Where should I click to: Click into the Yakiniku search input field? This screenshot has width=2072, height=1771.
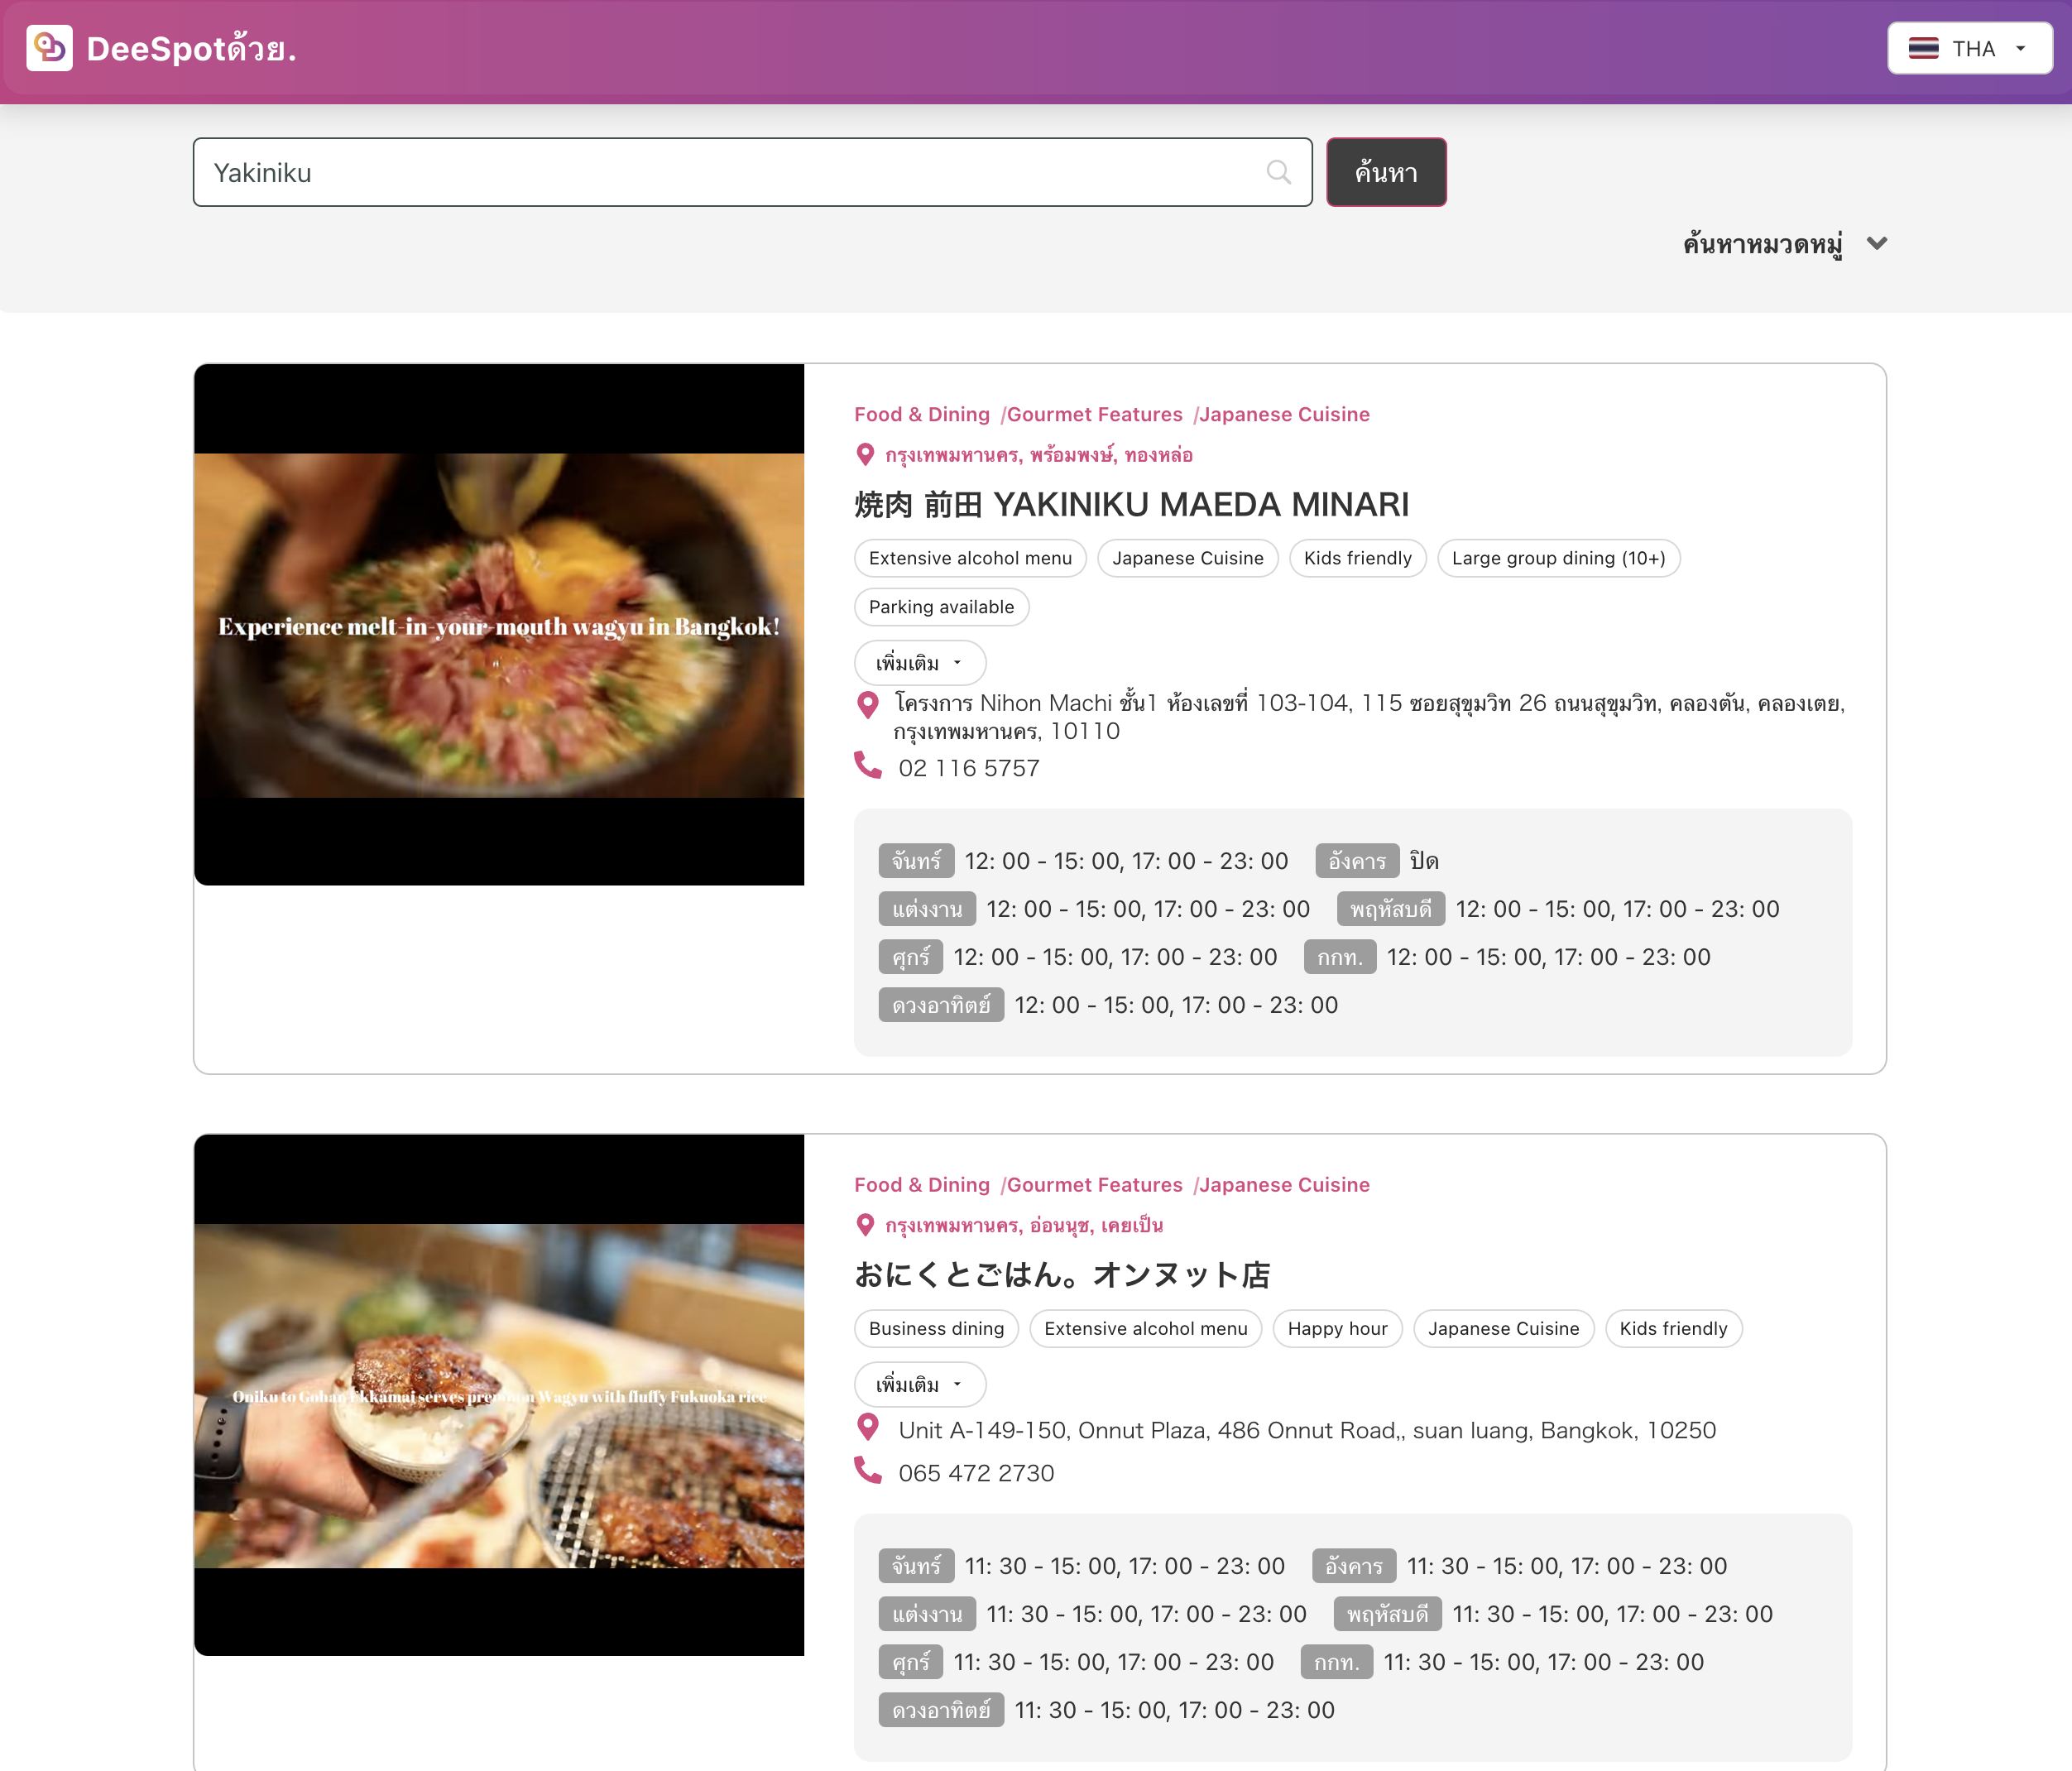point(730,172)
